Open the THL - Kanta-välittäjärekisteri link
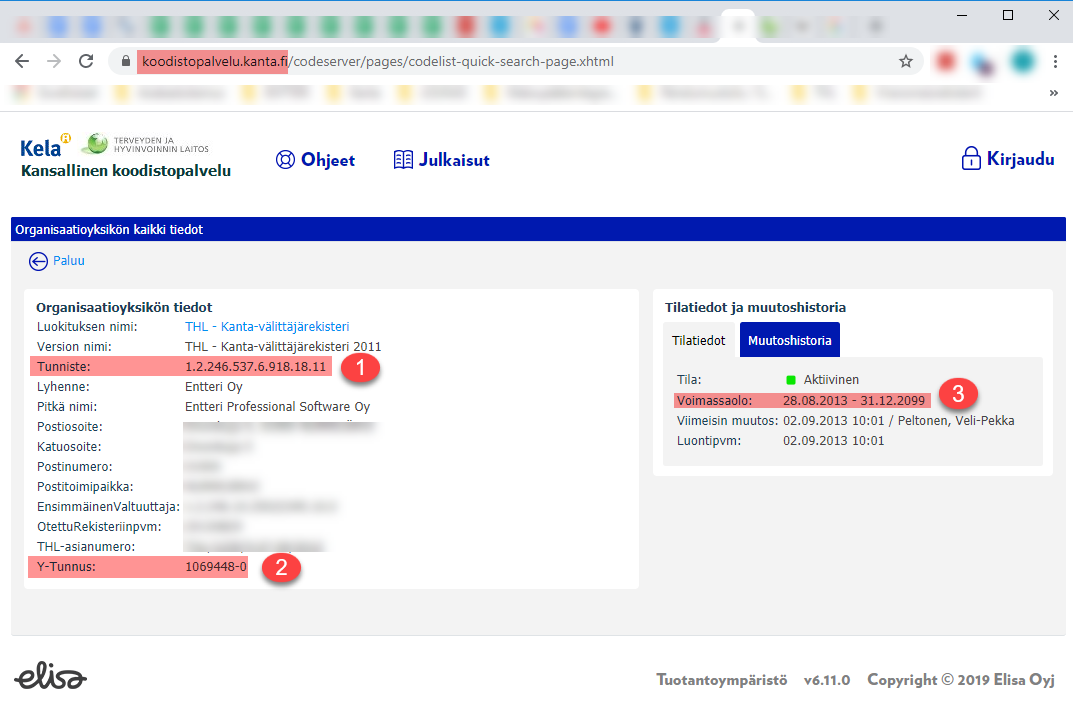The image size is (1073, 727). (267, 327)
